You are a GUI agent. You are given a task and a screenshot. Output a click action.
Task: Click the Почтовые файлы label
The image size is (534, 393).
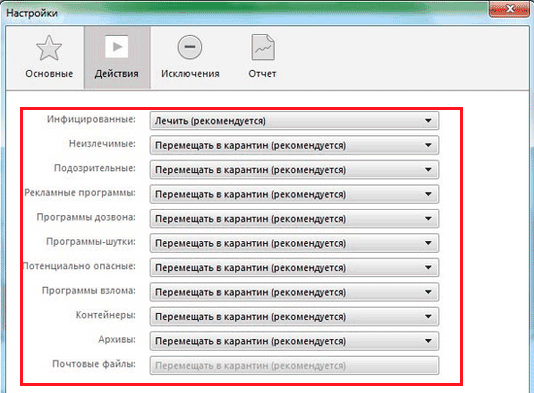pos(94,364)
